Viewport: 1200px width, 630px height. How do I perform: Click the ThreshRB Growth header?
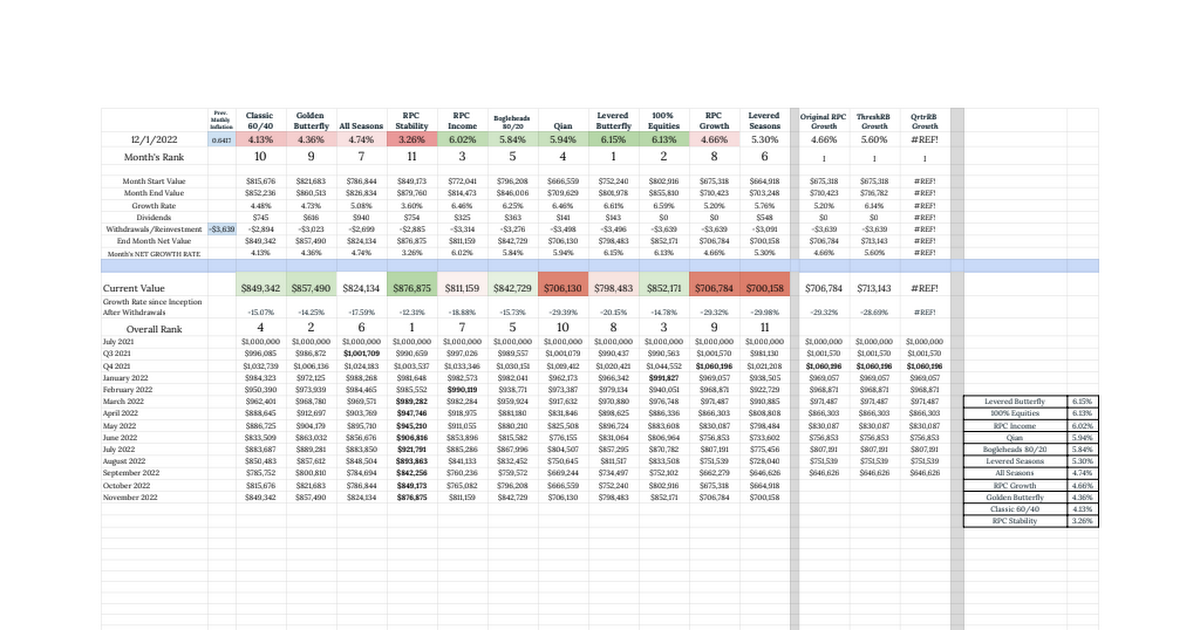click(874, 122)
